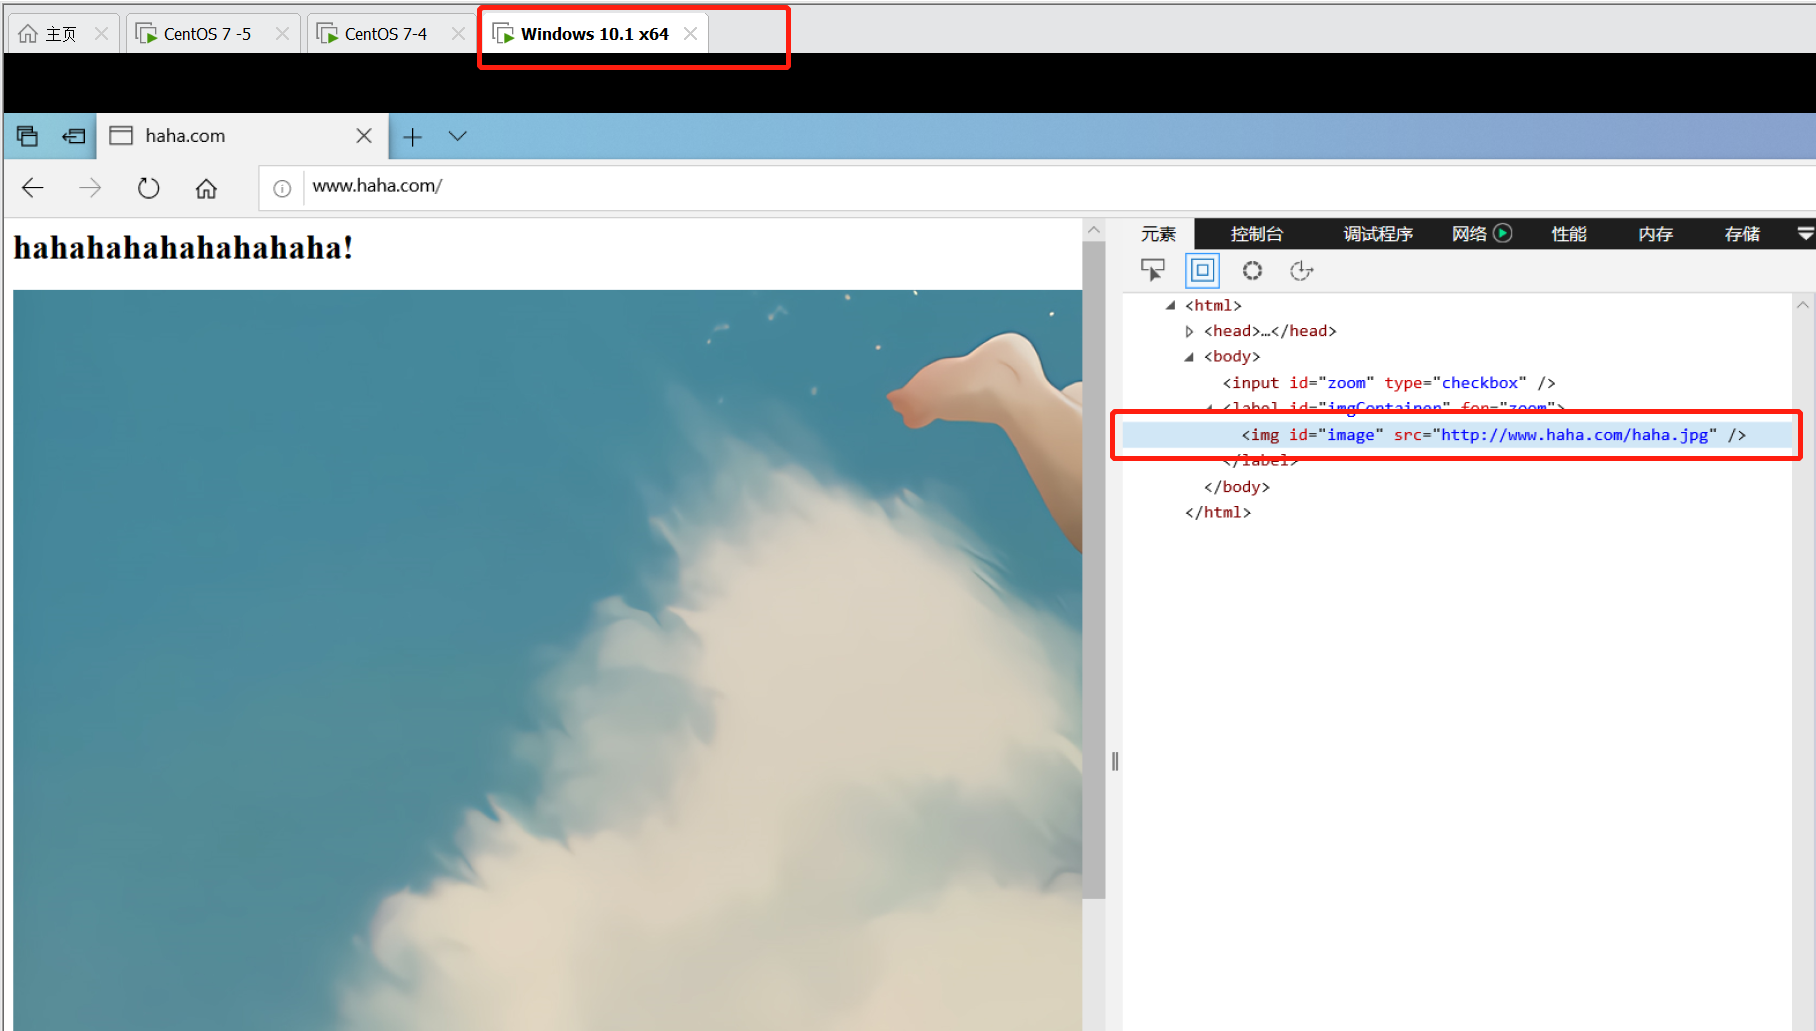Click page scrollbar up arrow
This screenshot has height=1031, width=1816.
[x=1094, y=230]
